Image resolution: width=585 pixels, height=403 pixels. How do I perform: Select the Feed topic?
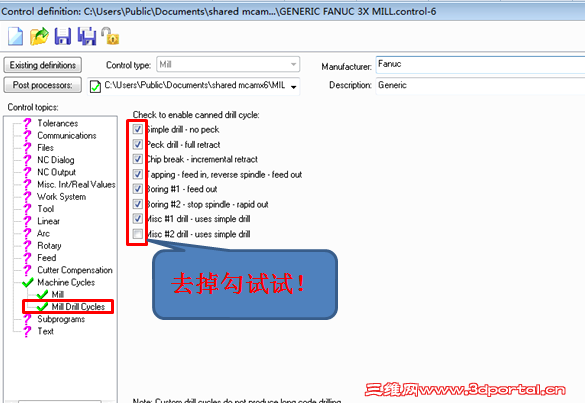coord(47,258)
